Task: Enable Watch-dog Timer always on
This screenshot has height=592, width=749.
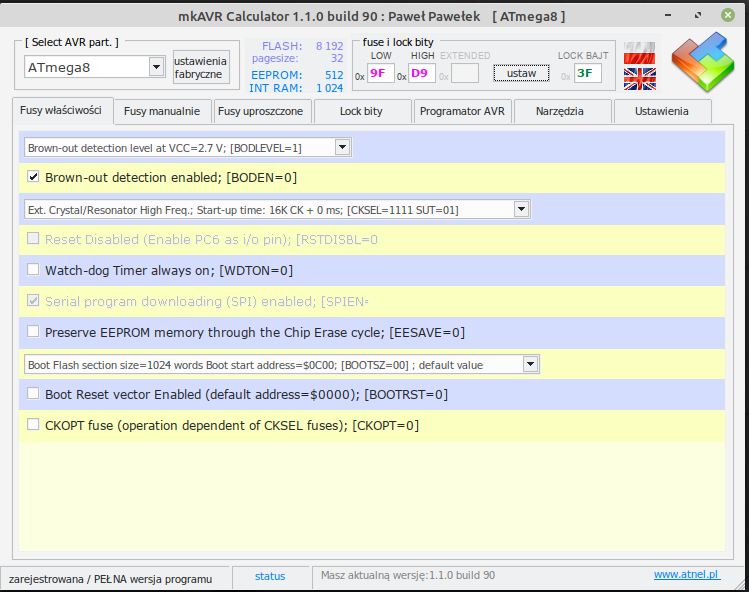Action: [34, 270]
